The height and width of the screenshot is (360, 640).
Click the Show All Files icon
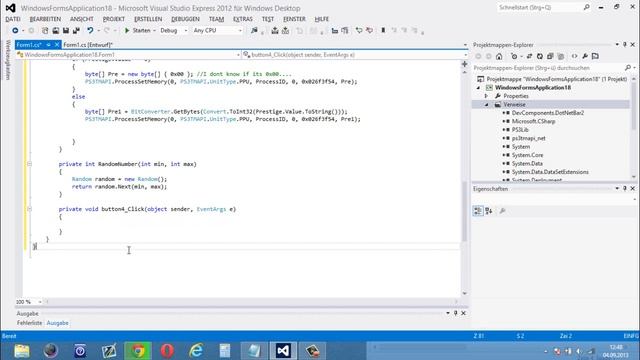(x=560, y=56)
